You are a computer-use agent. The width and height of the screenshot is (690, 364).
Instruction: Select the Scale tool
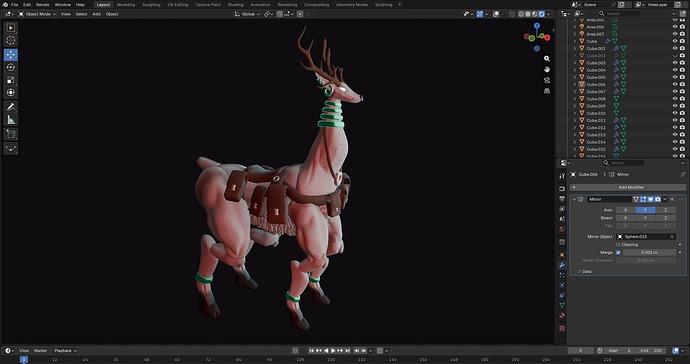tap(11, 80)
